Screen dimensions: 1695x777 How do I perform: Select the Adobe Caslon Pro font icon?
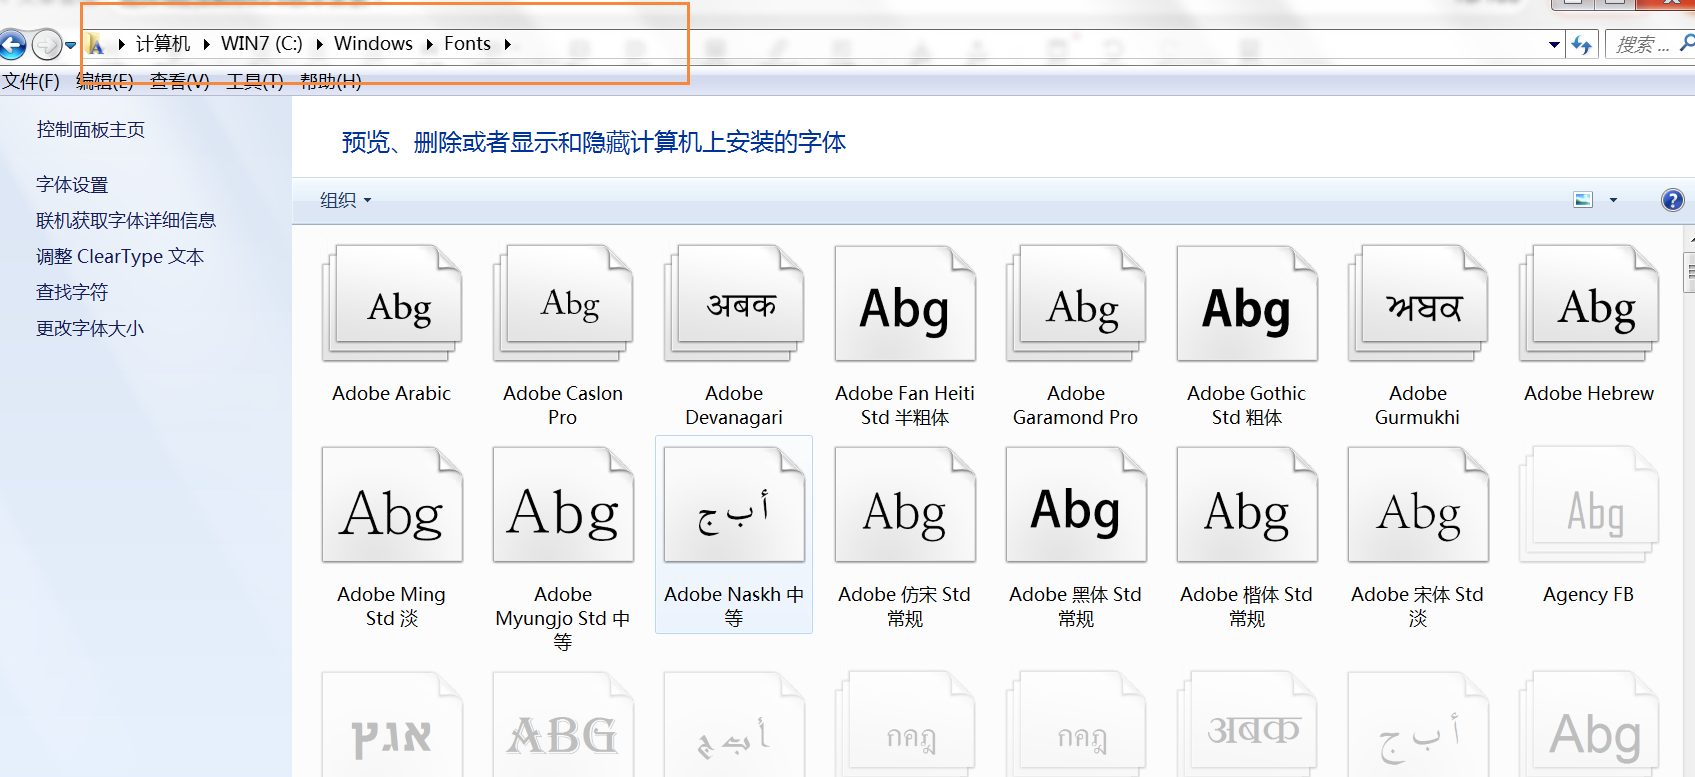[x=563, y=304]
